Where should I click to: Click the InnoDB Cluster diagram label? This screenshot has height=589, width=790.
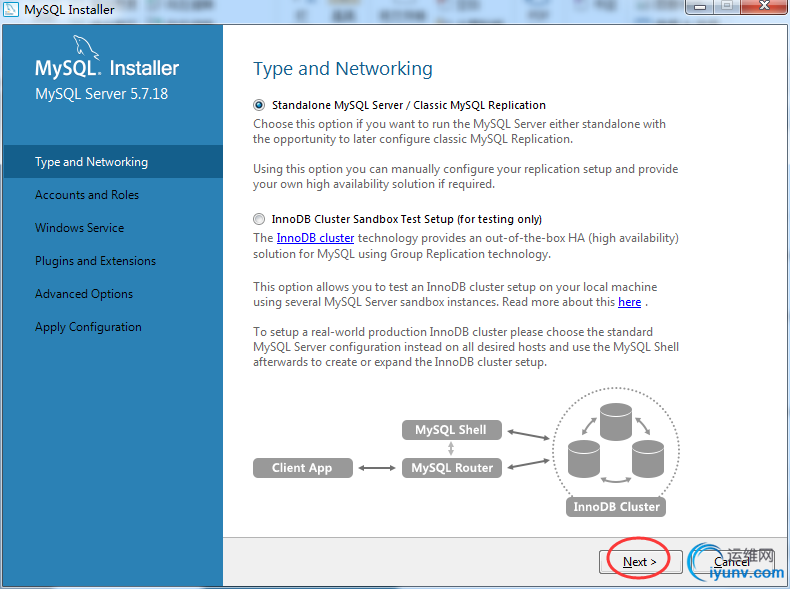pyautogui.click(x=616, y=506)
